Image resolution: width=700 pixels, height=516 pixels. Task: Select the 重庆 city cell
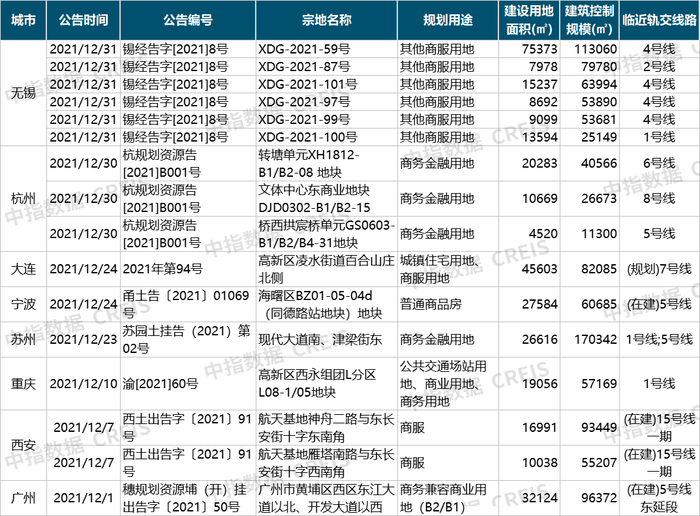pyautogui.click(x=23, y=383)
